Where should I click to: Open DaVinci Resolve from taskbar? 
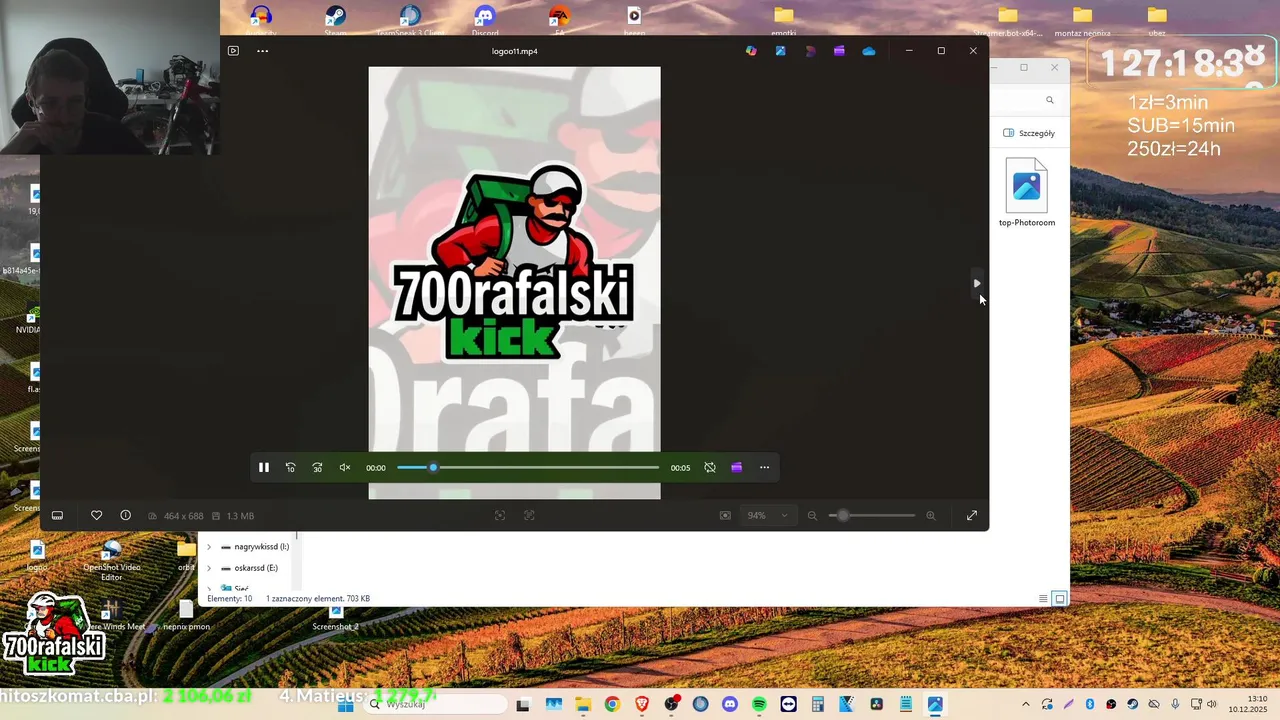pos(876,705)
